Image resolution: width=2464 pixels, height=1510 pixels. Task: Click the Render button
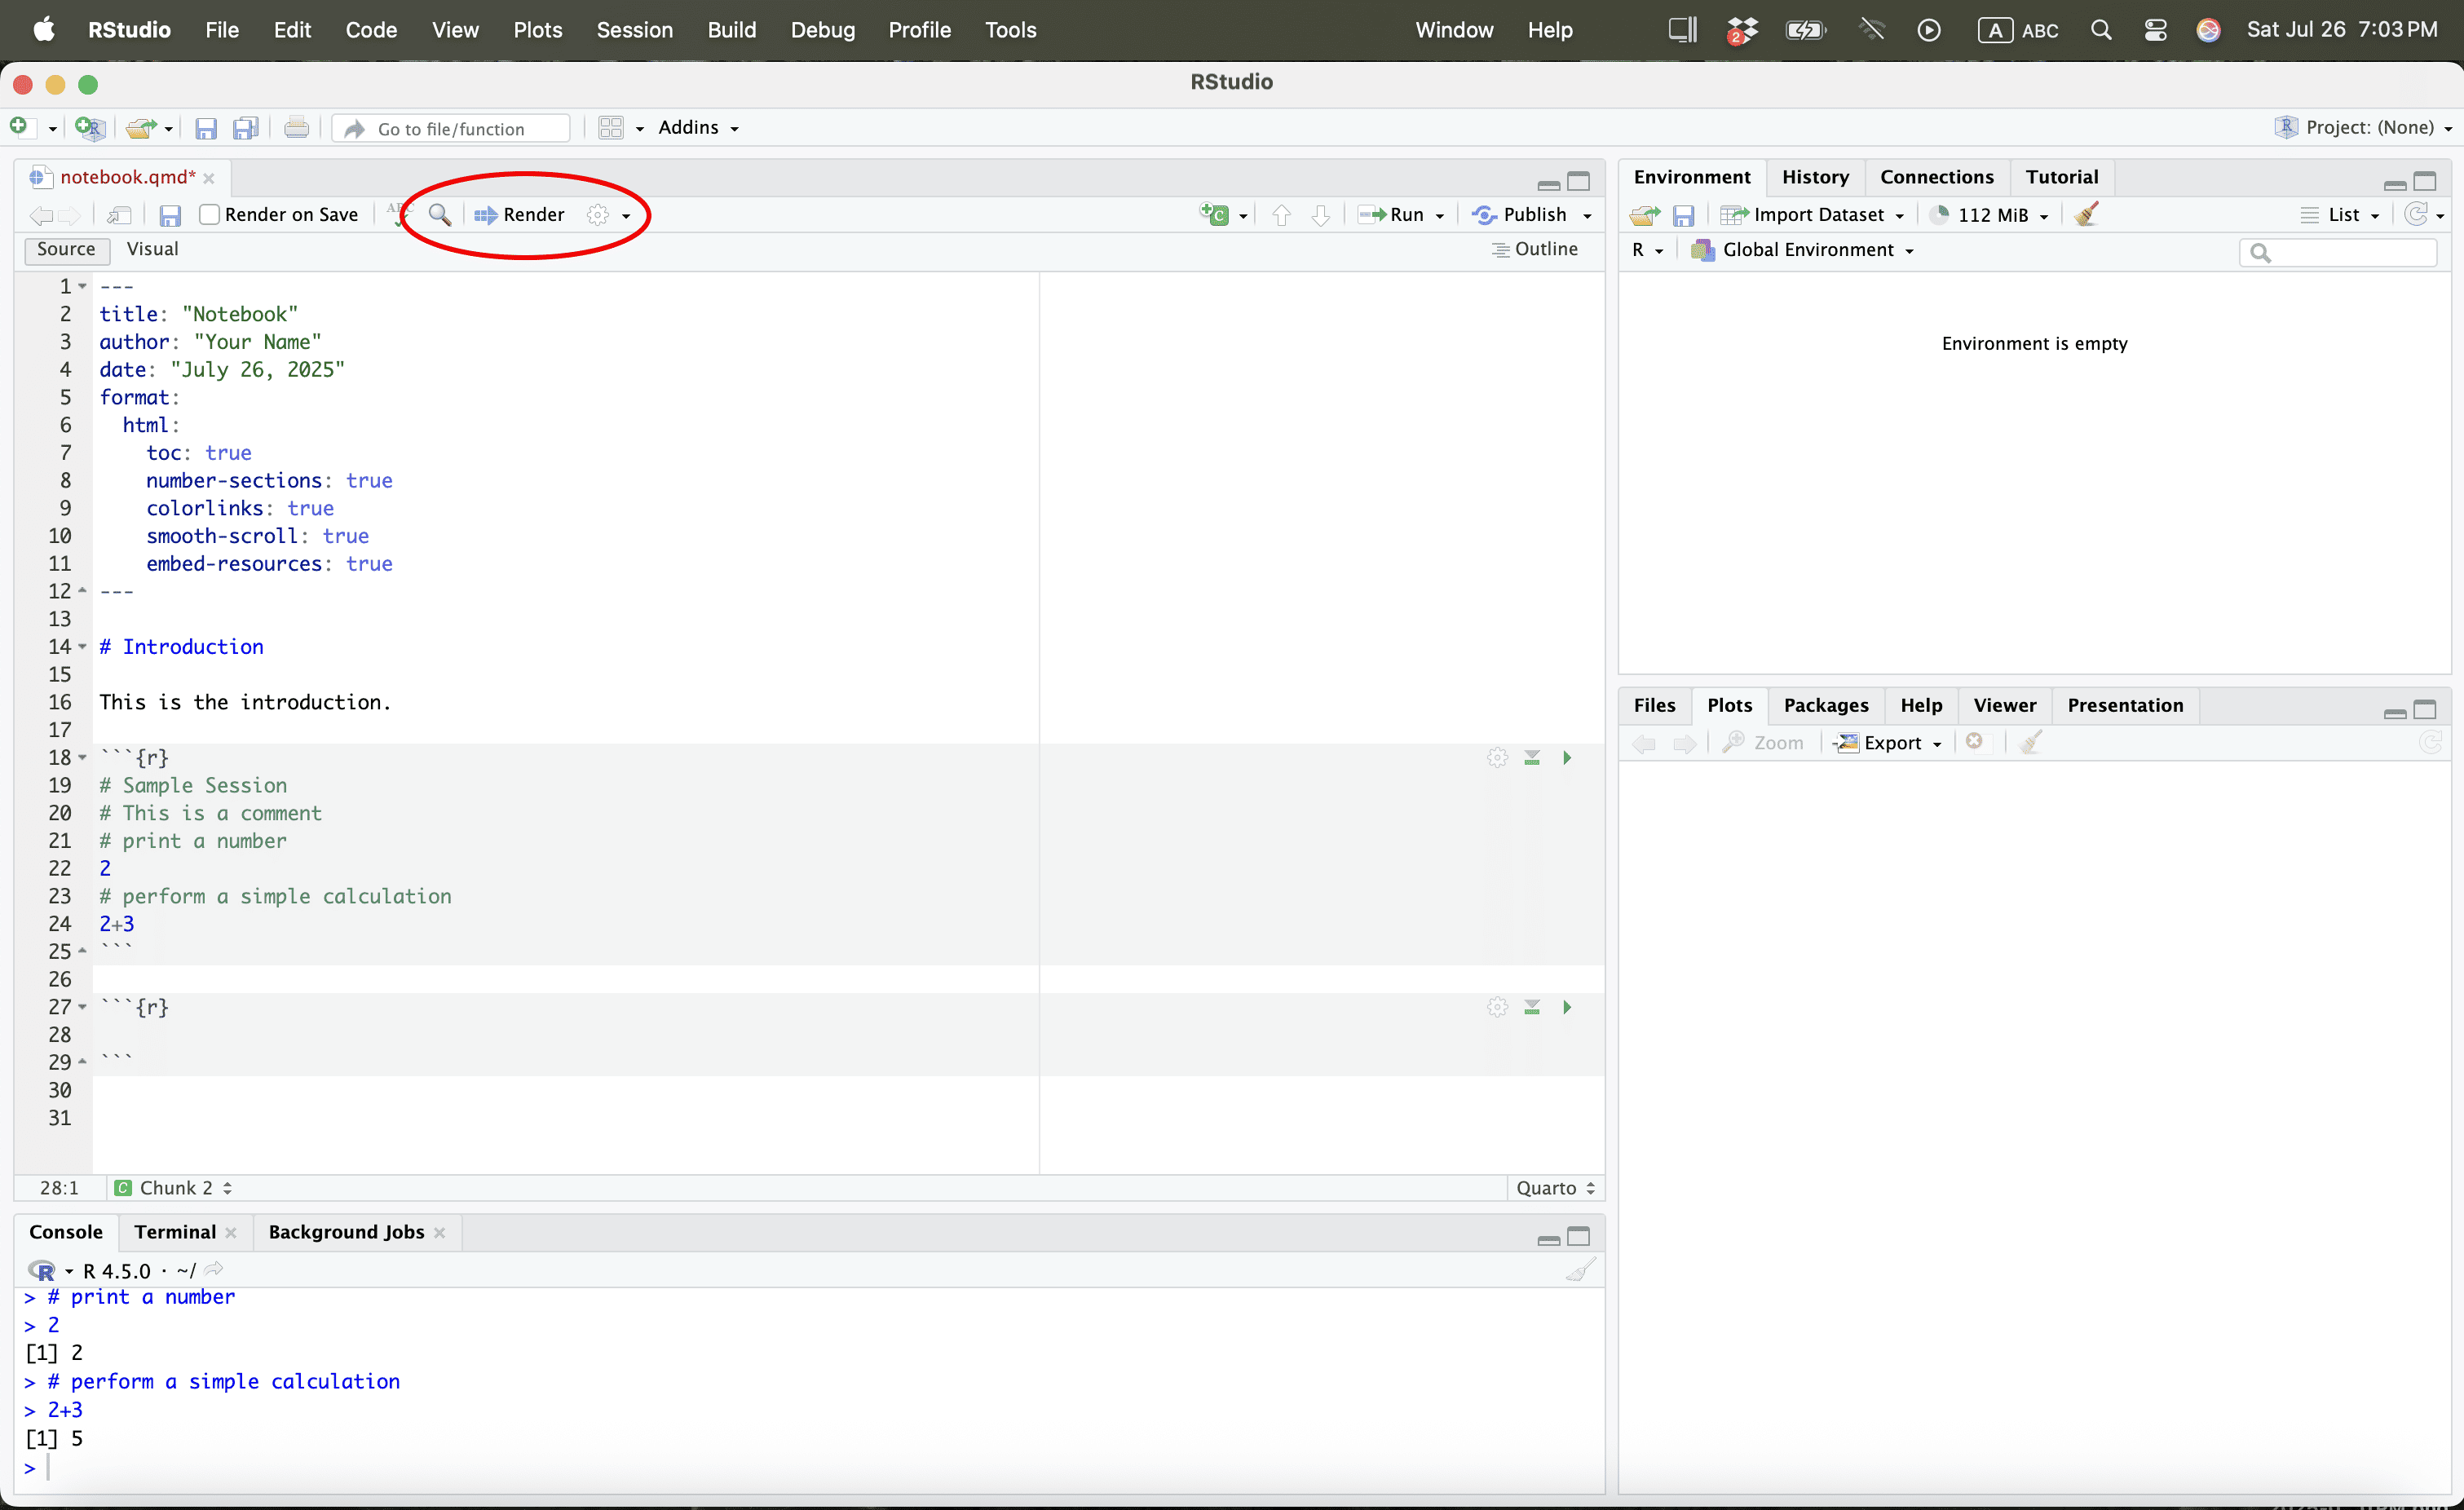[520, 215]
